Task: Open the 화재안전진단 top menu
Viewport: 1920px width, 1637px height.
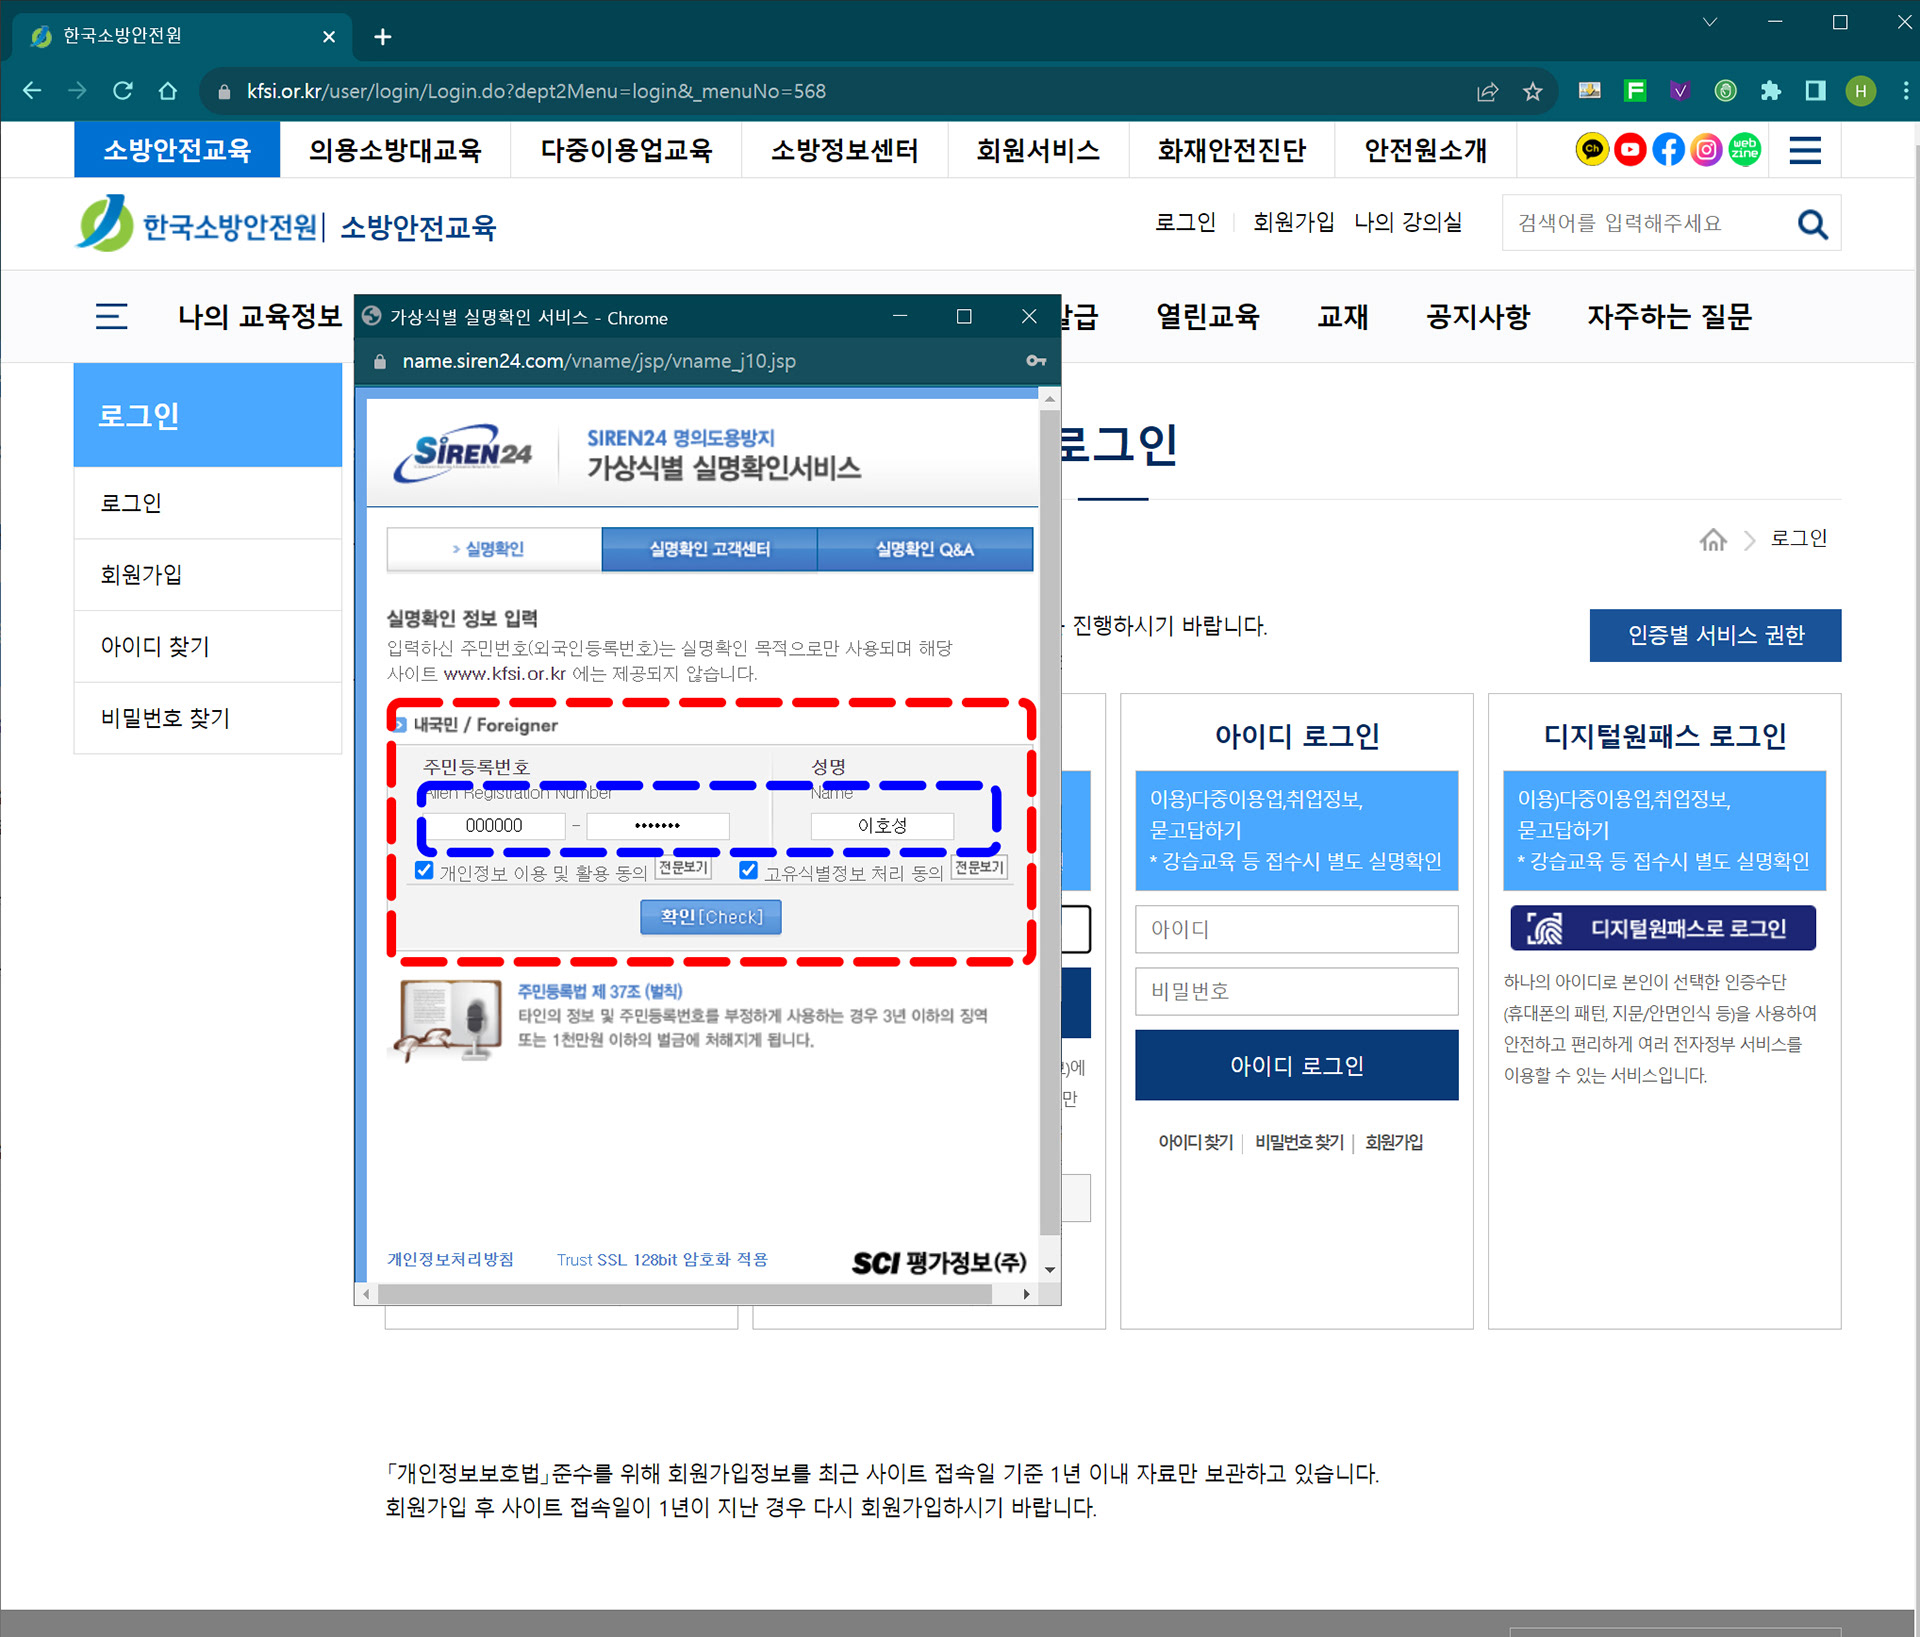Action: click(x=1231, y=150)
